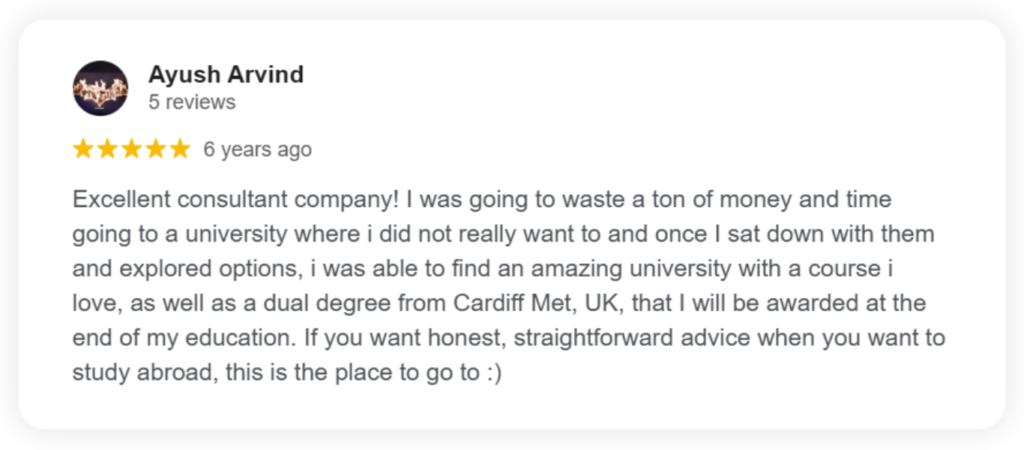Click the "6 years ago" timestamp

257,150
